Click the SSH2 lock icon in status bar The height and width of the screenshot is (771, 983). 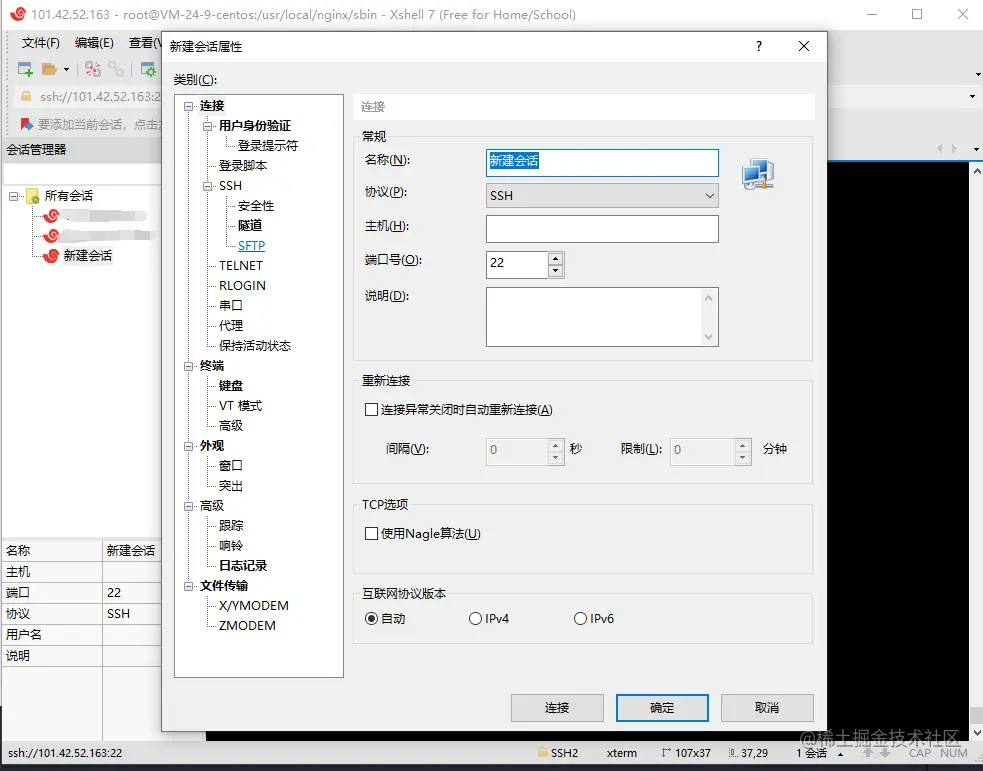tap(542, 753)
